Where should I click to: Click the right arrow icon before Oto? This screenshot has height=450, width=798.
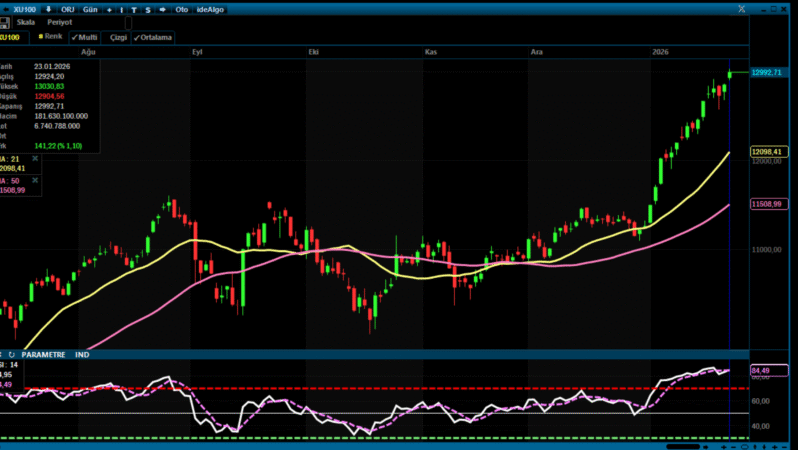tap(163, 9)
